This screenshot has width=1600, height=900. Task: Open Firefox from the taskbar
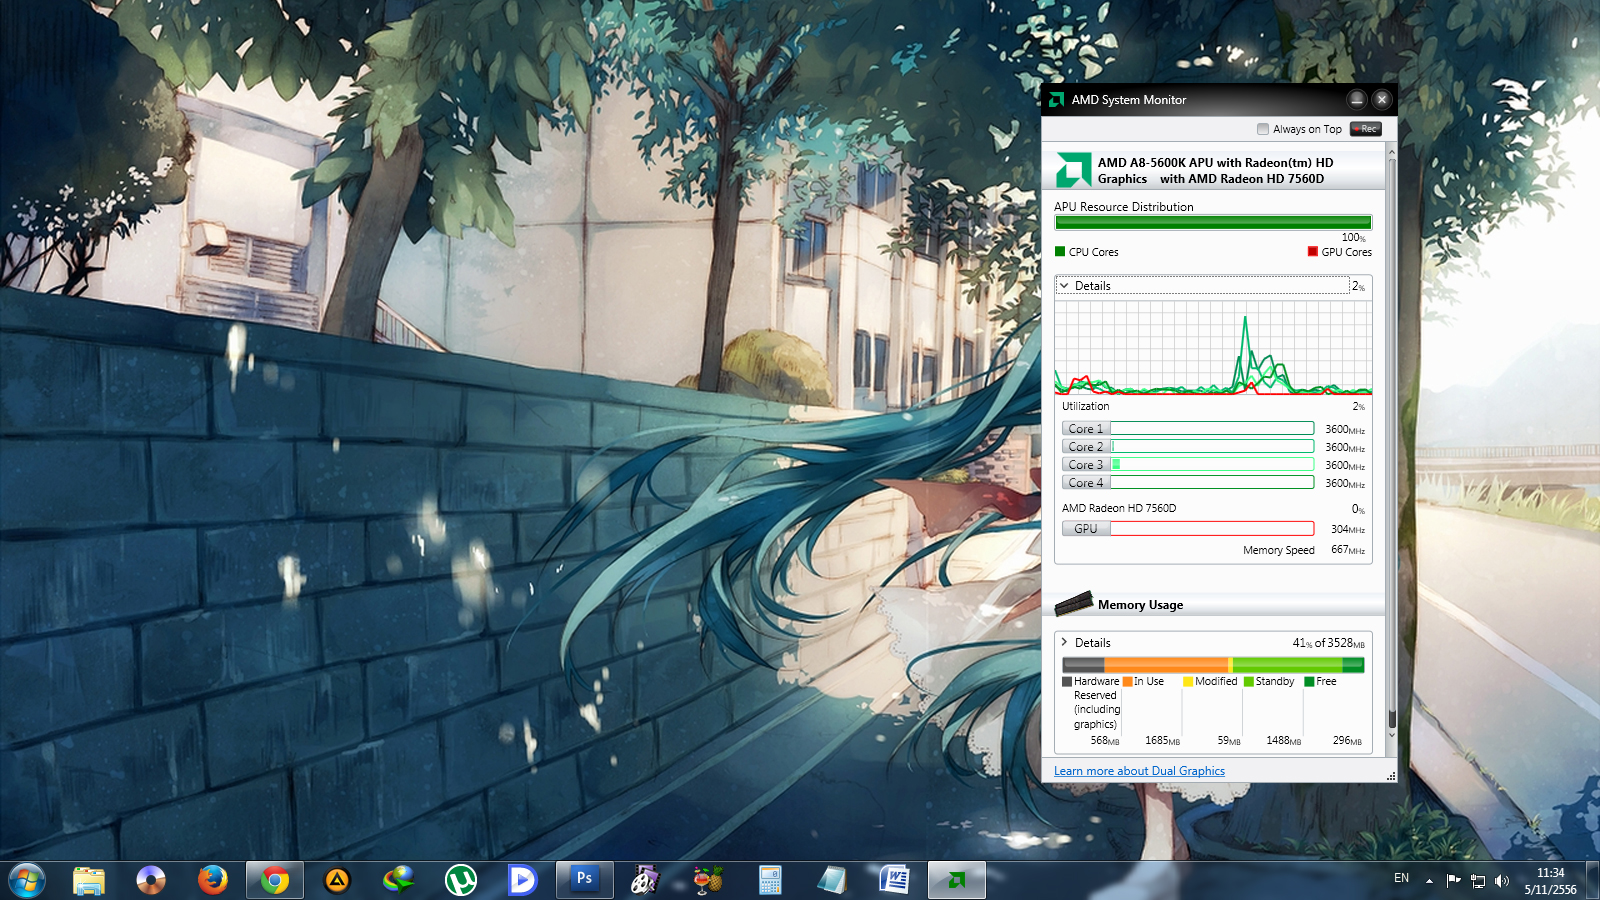click(212, 880)
